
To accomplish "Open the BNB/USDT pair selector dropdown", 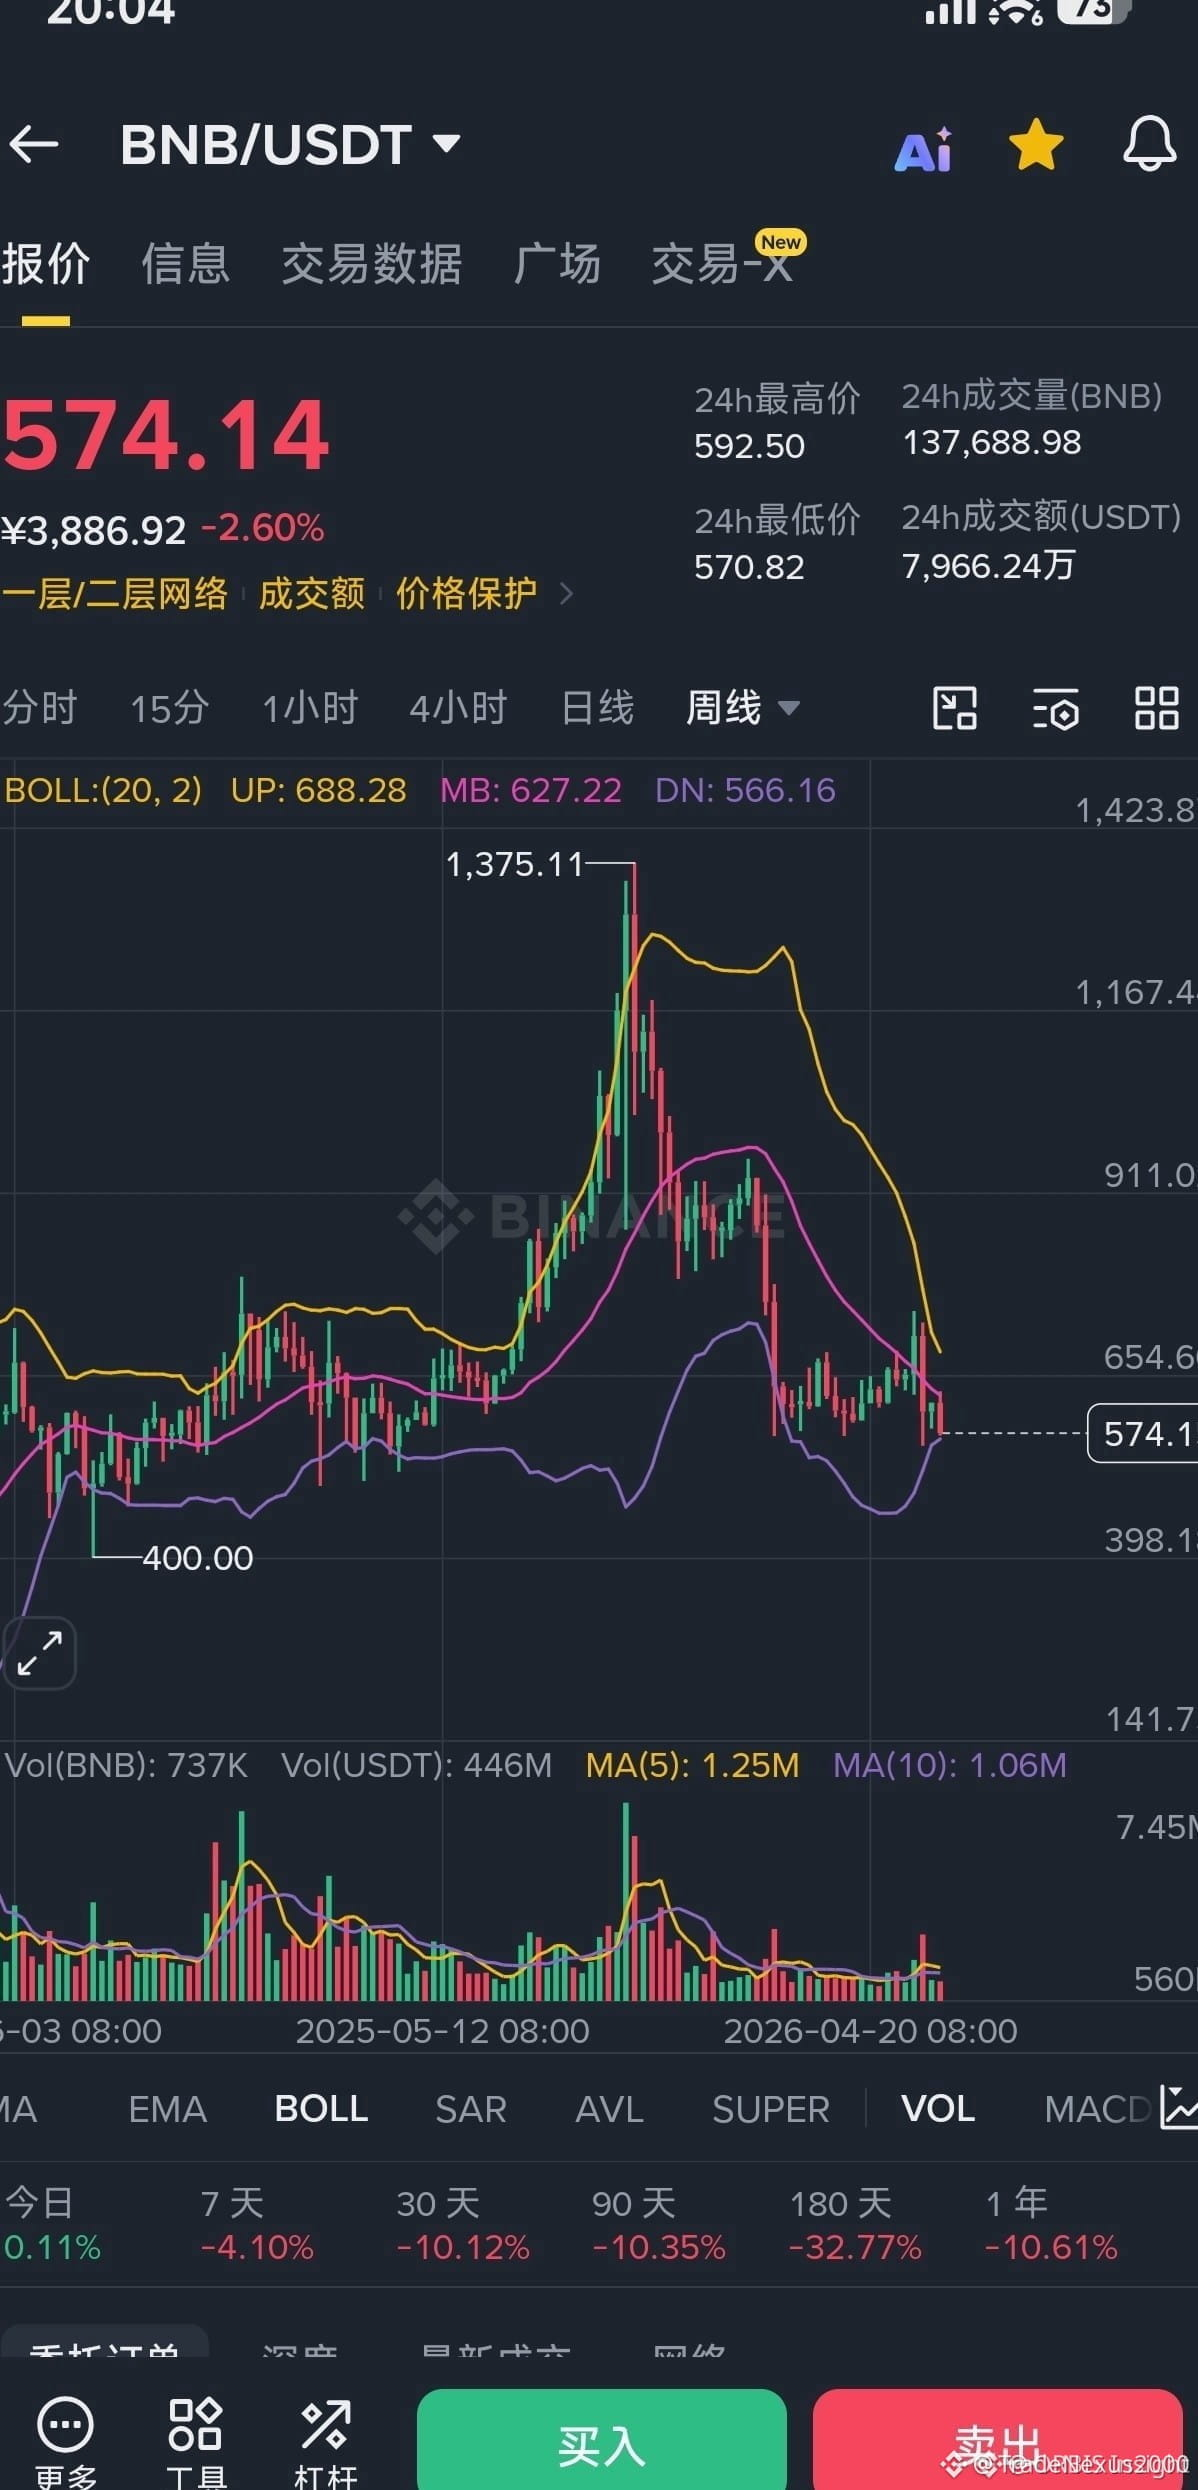I will pos(290,145).
